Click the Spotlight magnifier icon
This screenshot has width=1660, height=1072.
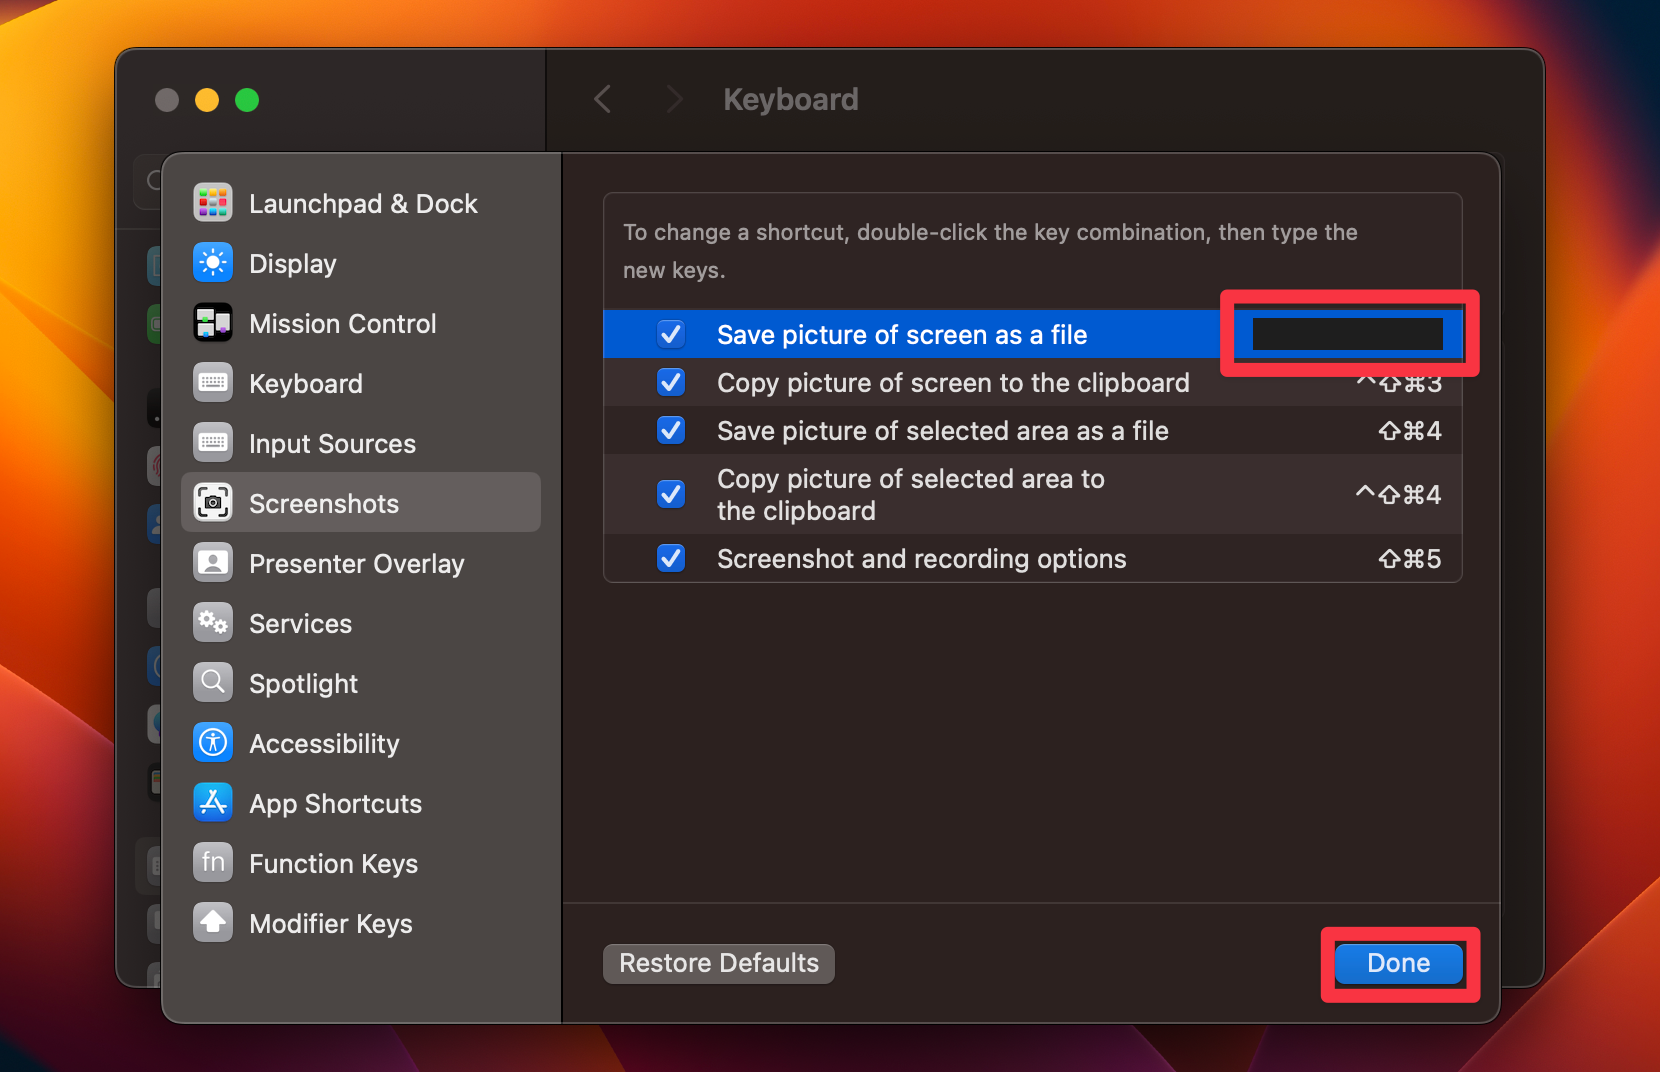click(x=212, y=682)
